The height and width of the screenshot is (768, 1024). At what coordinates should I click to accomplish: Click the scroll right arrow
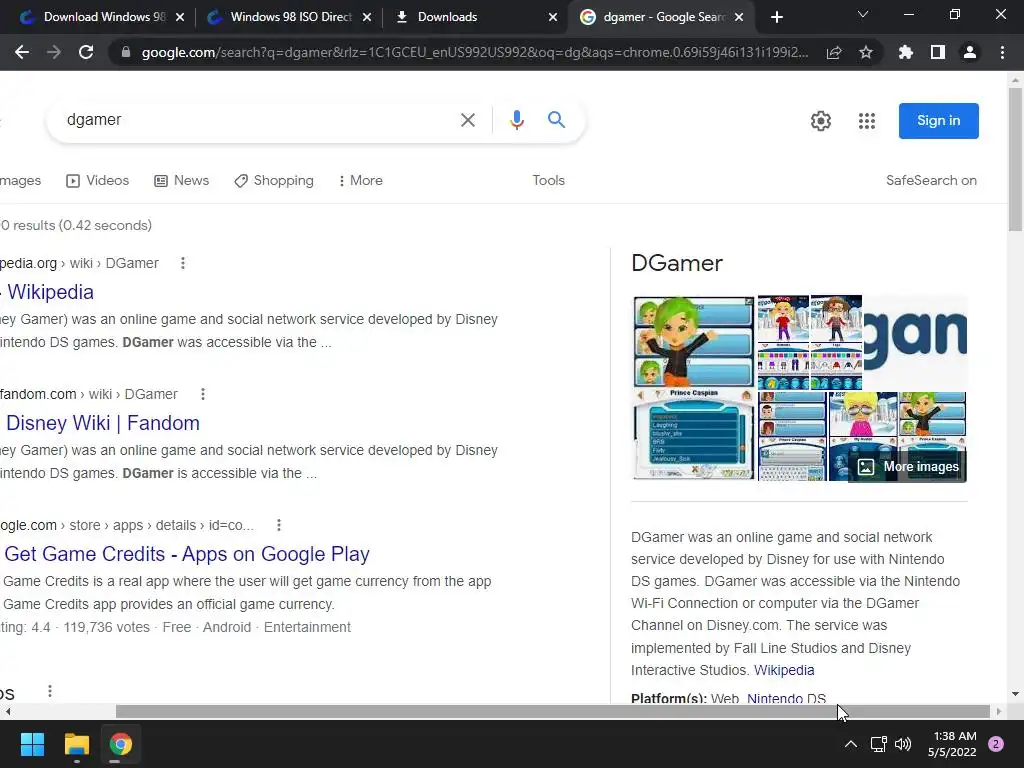coord(999,711)
